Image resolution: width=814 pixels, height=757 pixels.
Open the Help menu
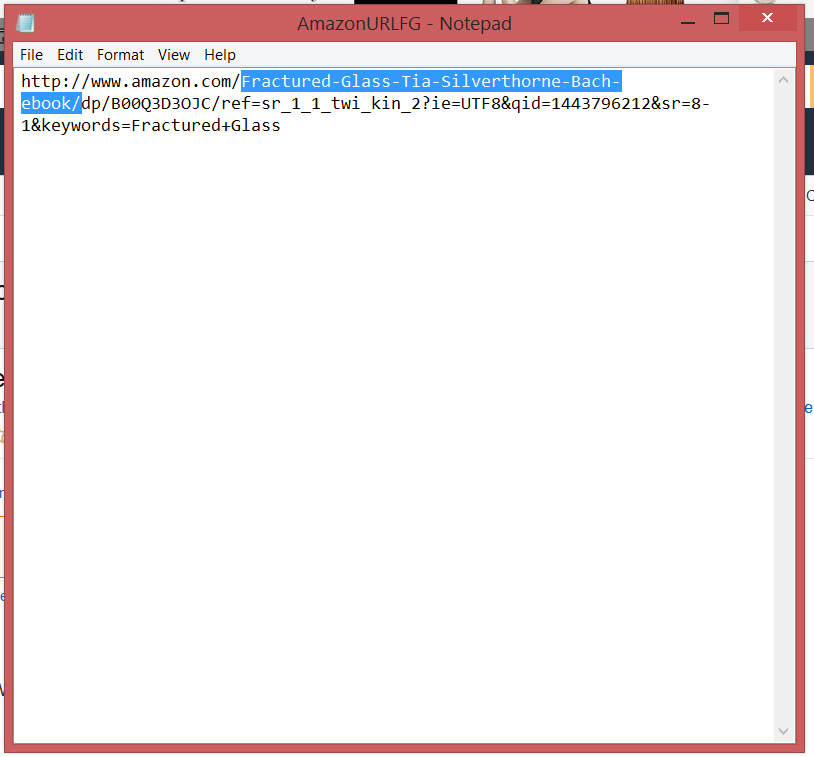point(220,55)
